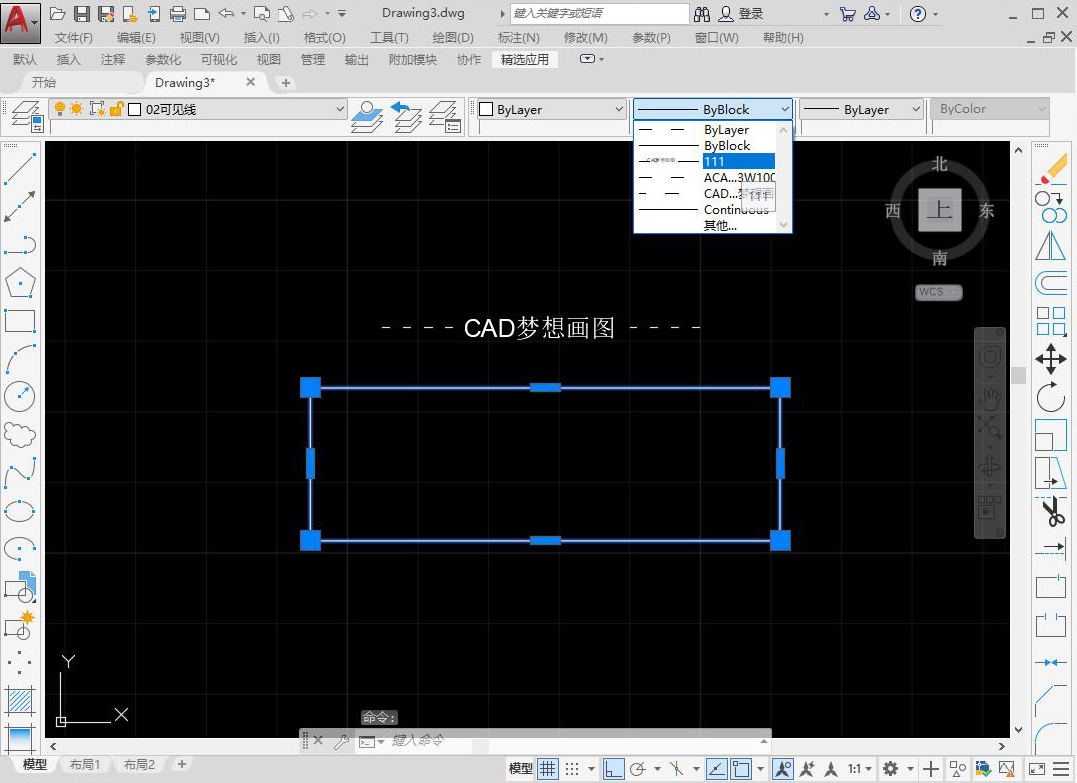Select the Offset tool
Image resolution: width=1077 pixels, height=783 pixels.
[x=1050, y=283]
